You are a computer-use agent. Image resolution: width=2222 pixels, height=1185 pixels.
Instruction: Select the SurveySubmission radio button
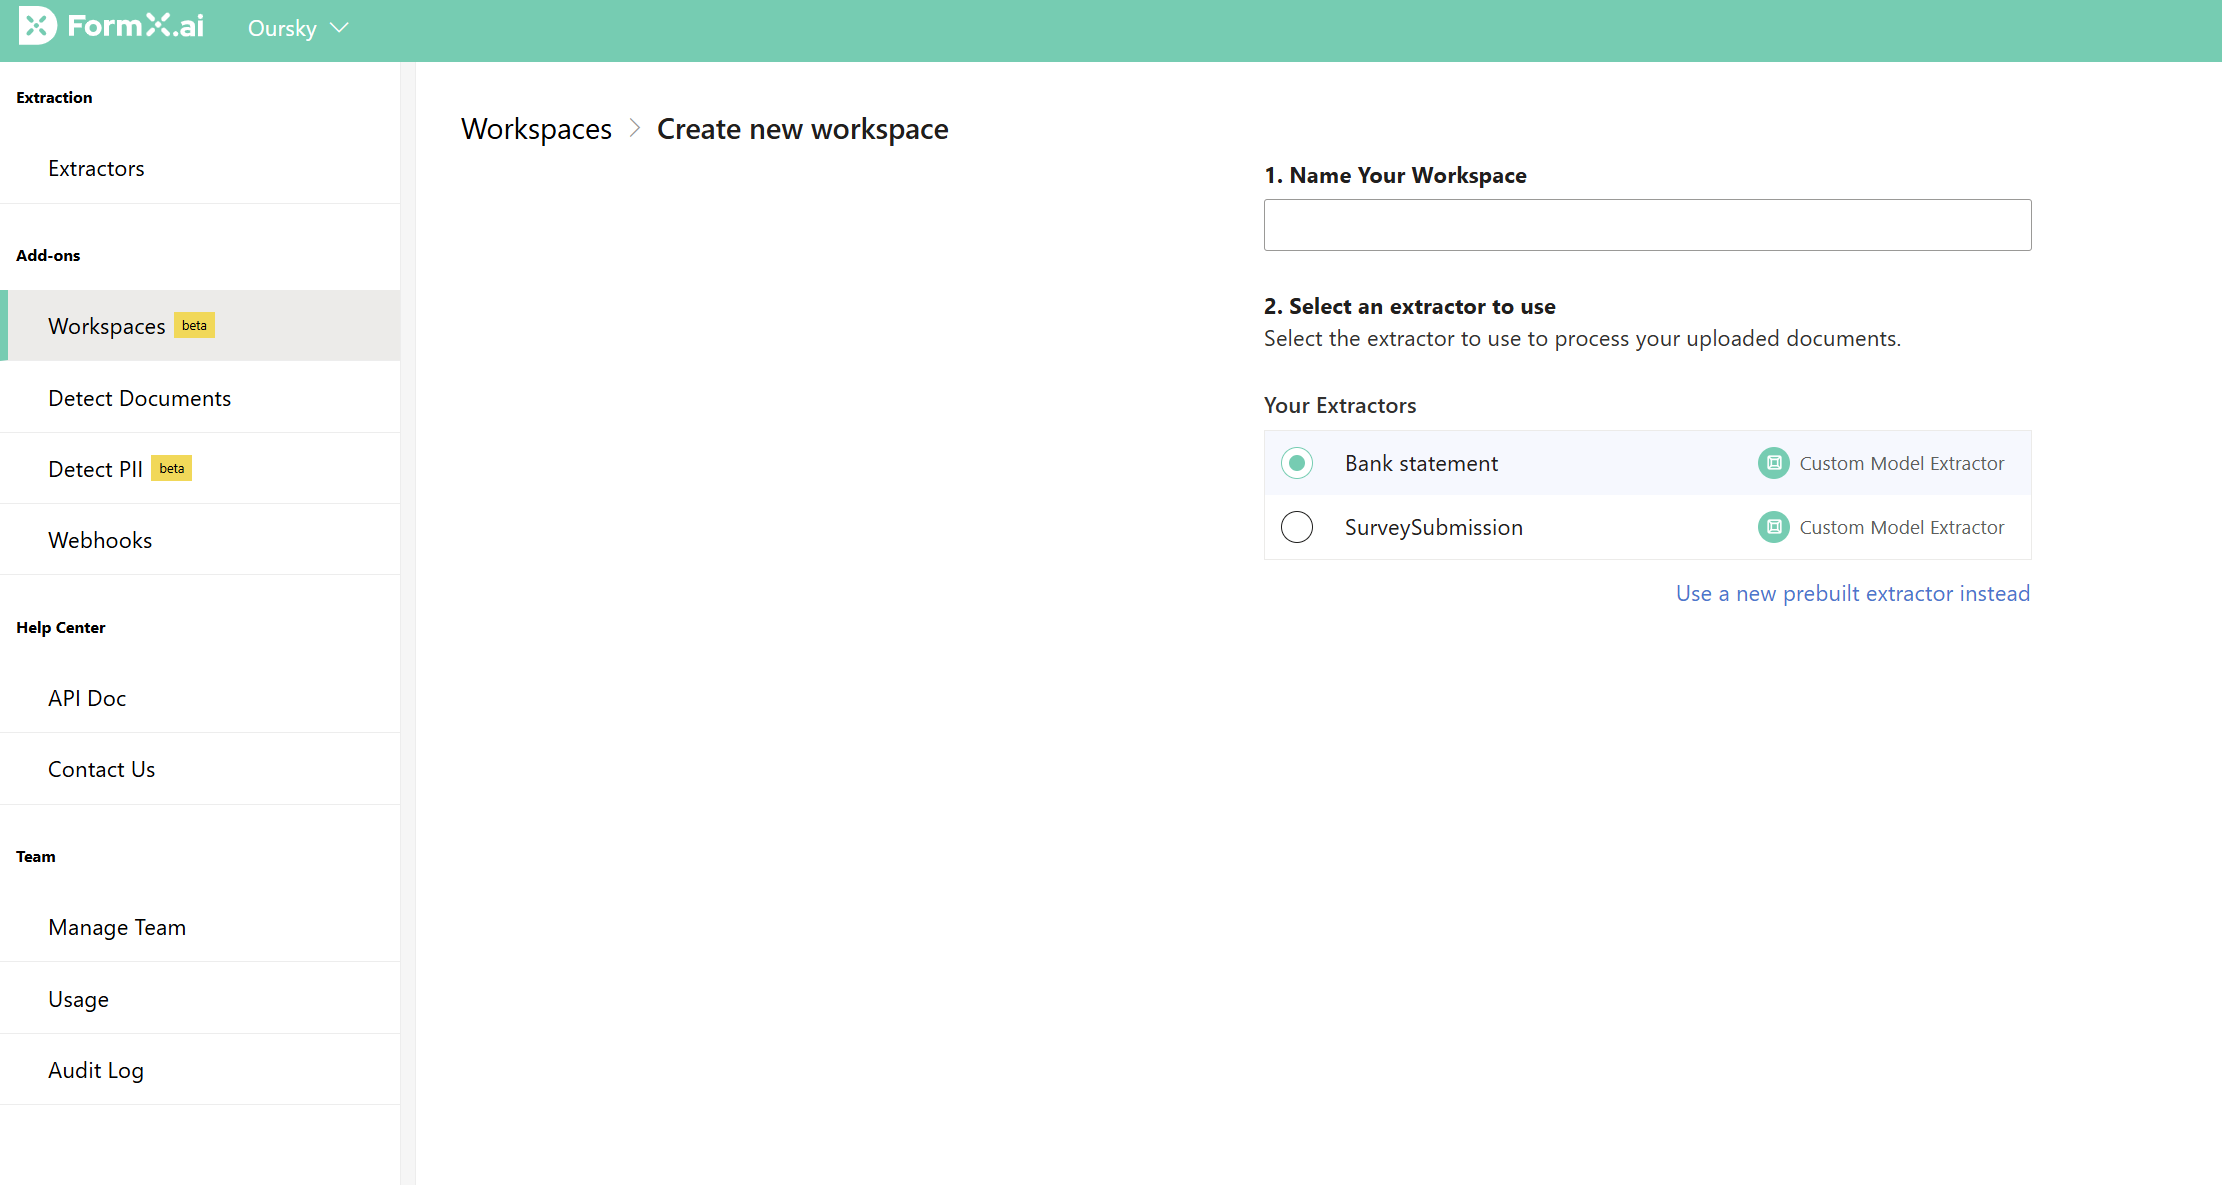(x=1297, y=527)
